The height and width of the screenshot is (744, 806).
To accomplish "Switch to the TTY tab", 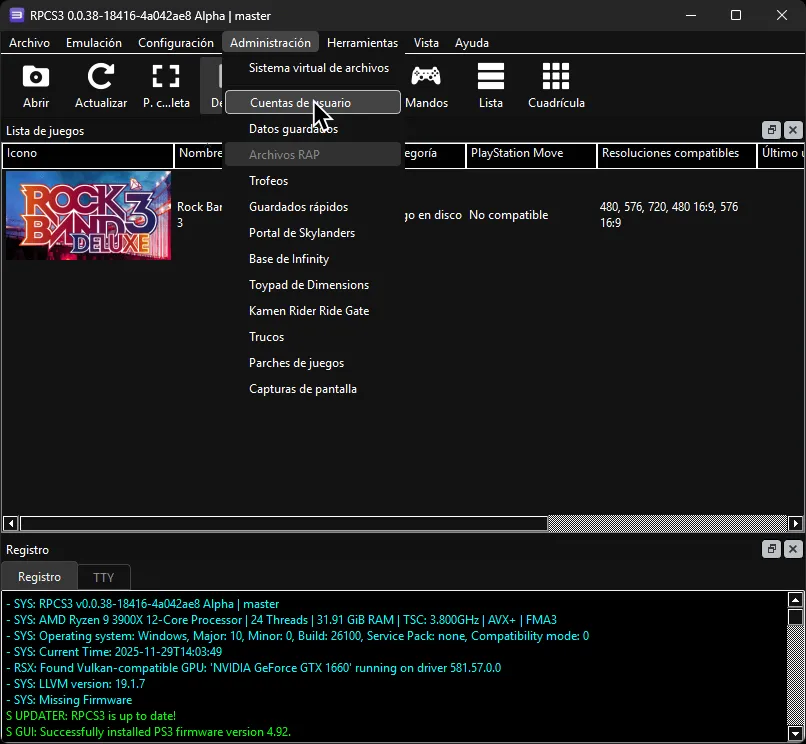I will tap(104, 577).
